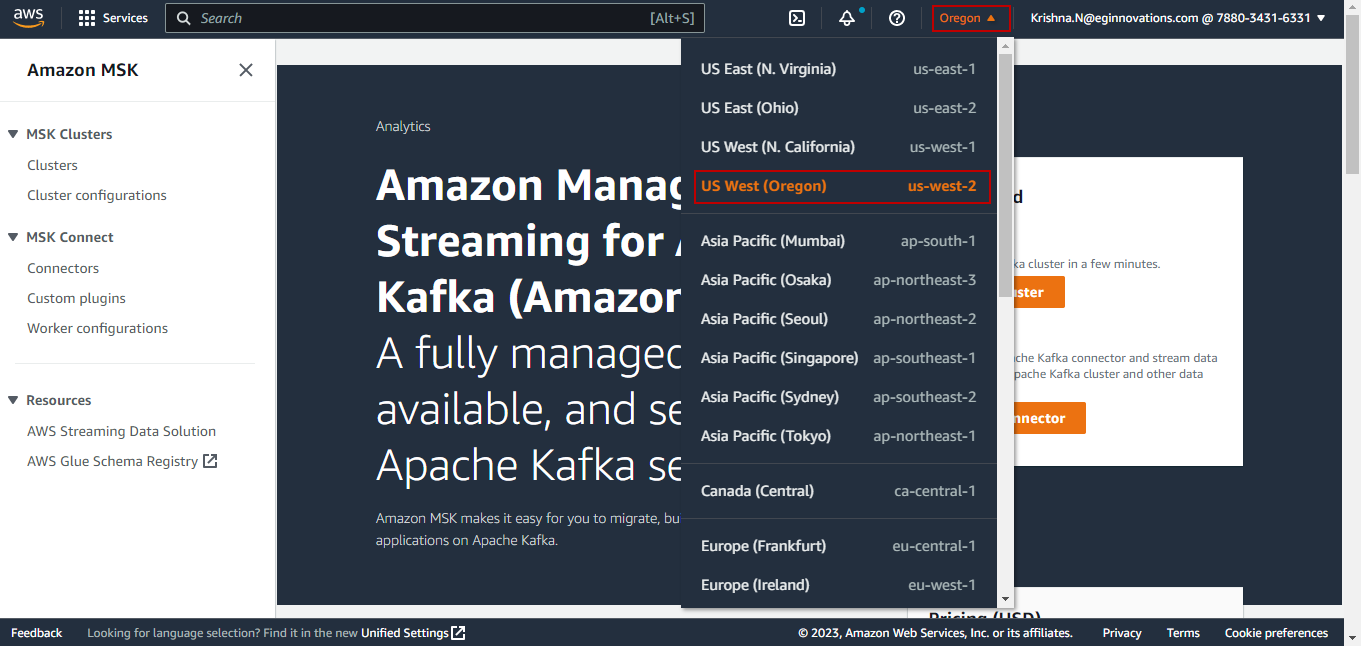
Task: Select US West (Oregon) region
Action: [x=841, y=186]
